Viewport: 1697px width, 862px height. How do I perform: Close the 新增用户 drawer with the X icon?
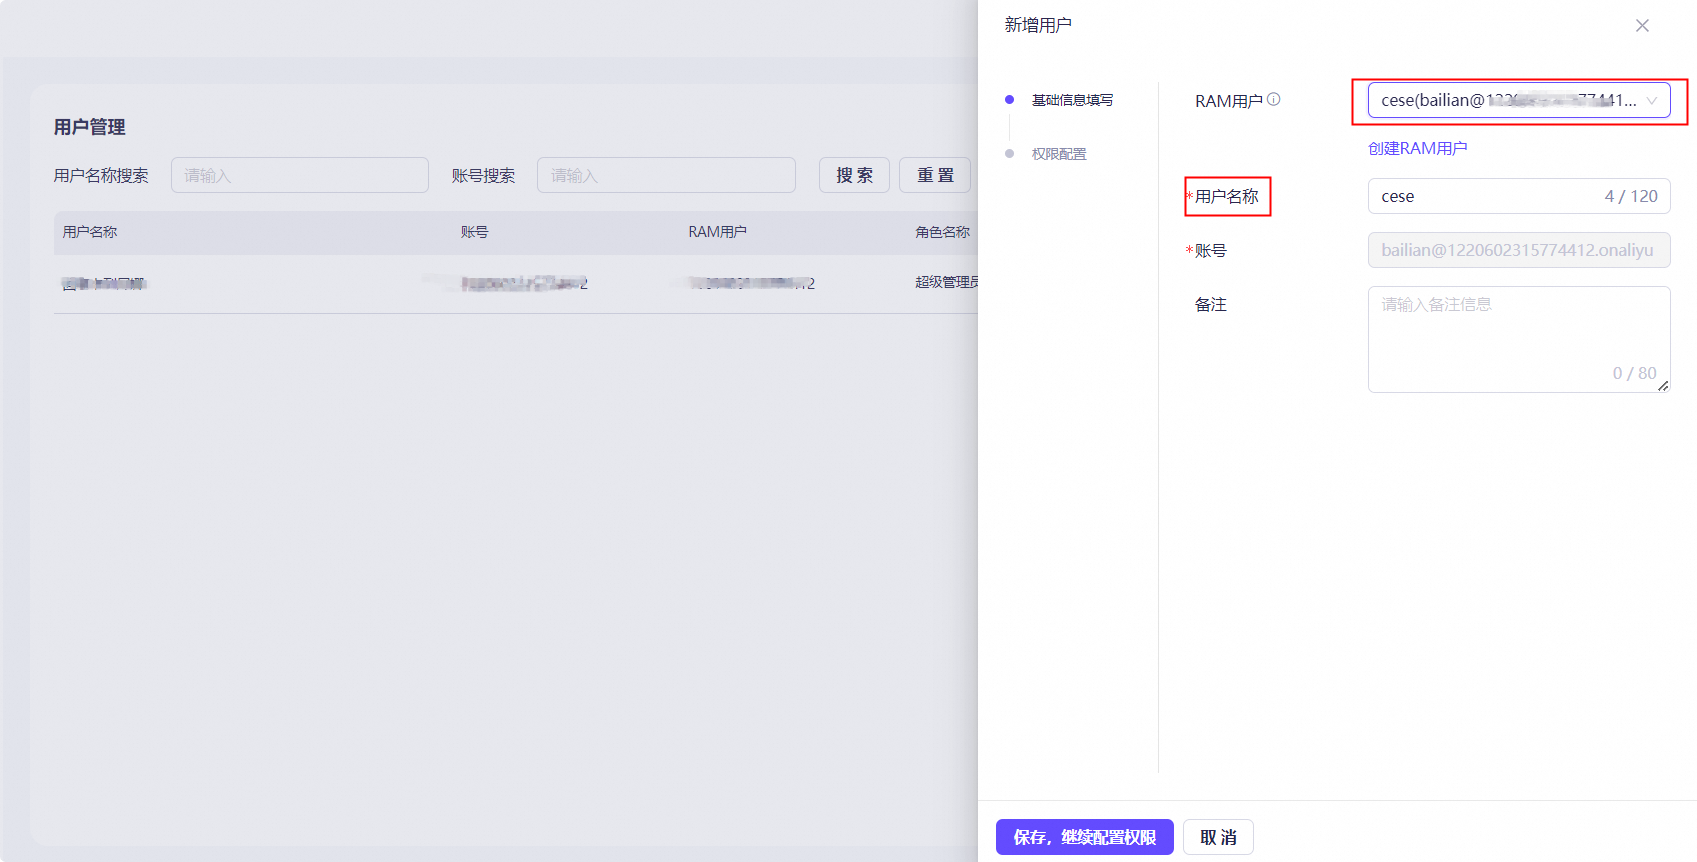pos(1642,26)
